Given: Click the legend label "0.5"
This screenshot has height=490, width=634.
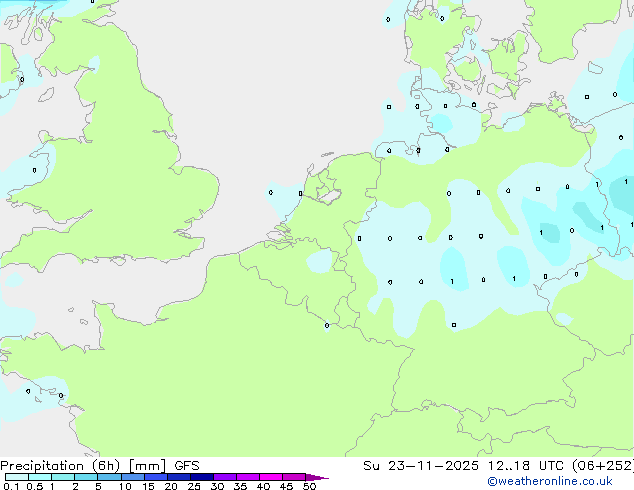Looking at the screenshot, I should tap(35, 486).
